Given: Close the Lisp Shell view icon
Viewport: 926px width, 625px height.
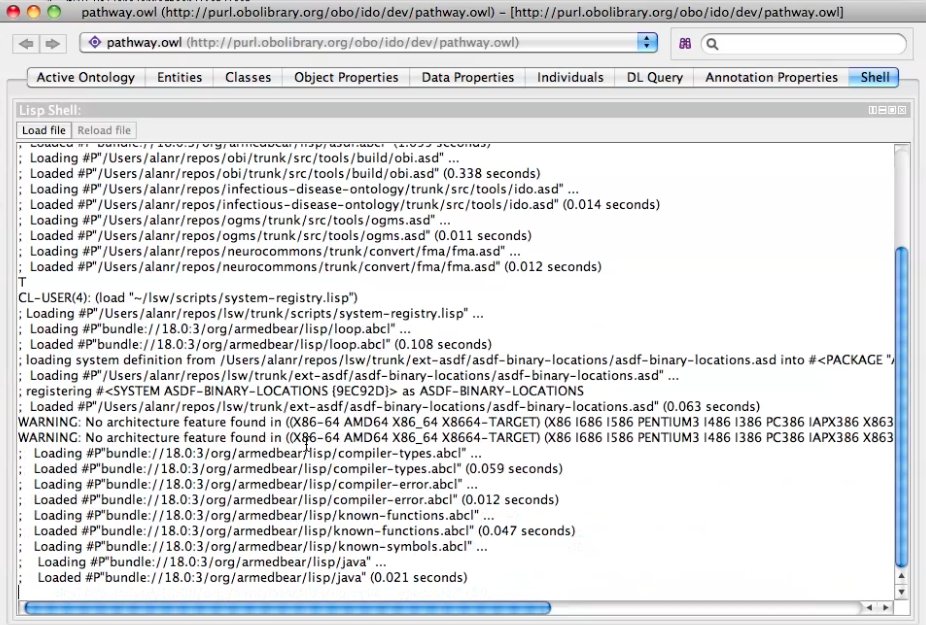Looking at the screenshot, I should 902,110.
